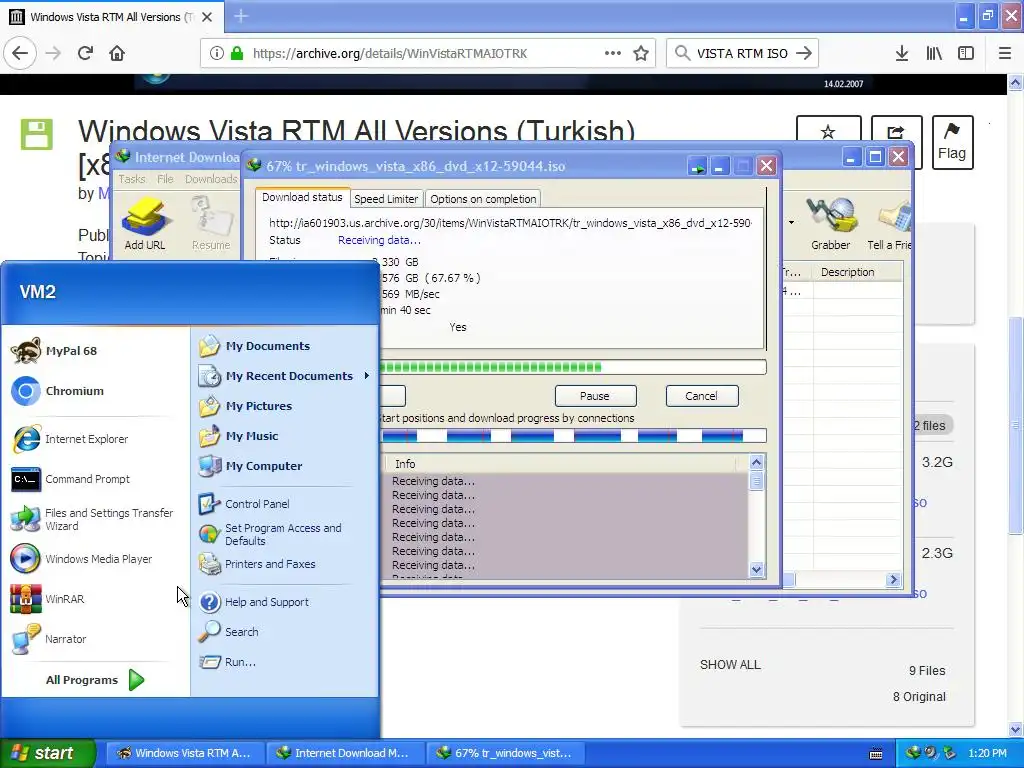Click Tell a Friend in IDM toolbar
This screenshot has height=768, width=1024.
889,224
